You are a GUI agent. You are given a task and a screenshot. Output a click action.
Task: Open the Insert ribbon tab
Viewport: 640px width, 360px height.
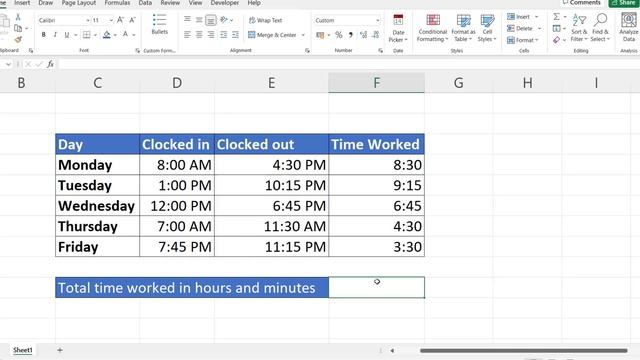click(22, 3)
